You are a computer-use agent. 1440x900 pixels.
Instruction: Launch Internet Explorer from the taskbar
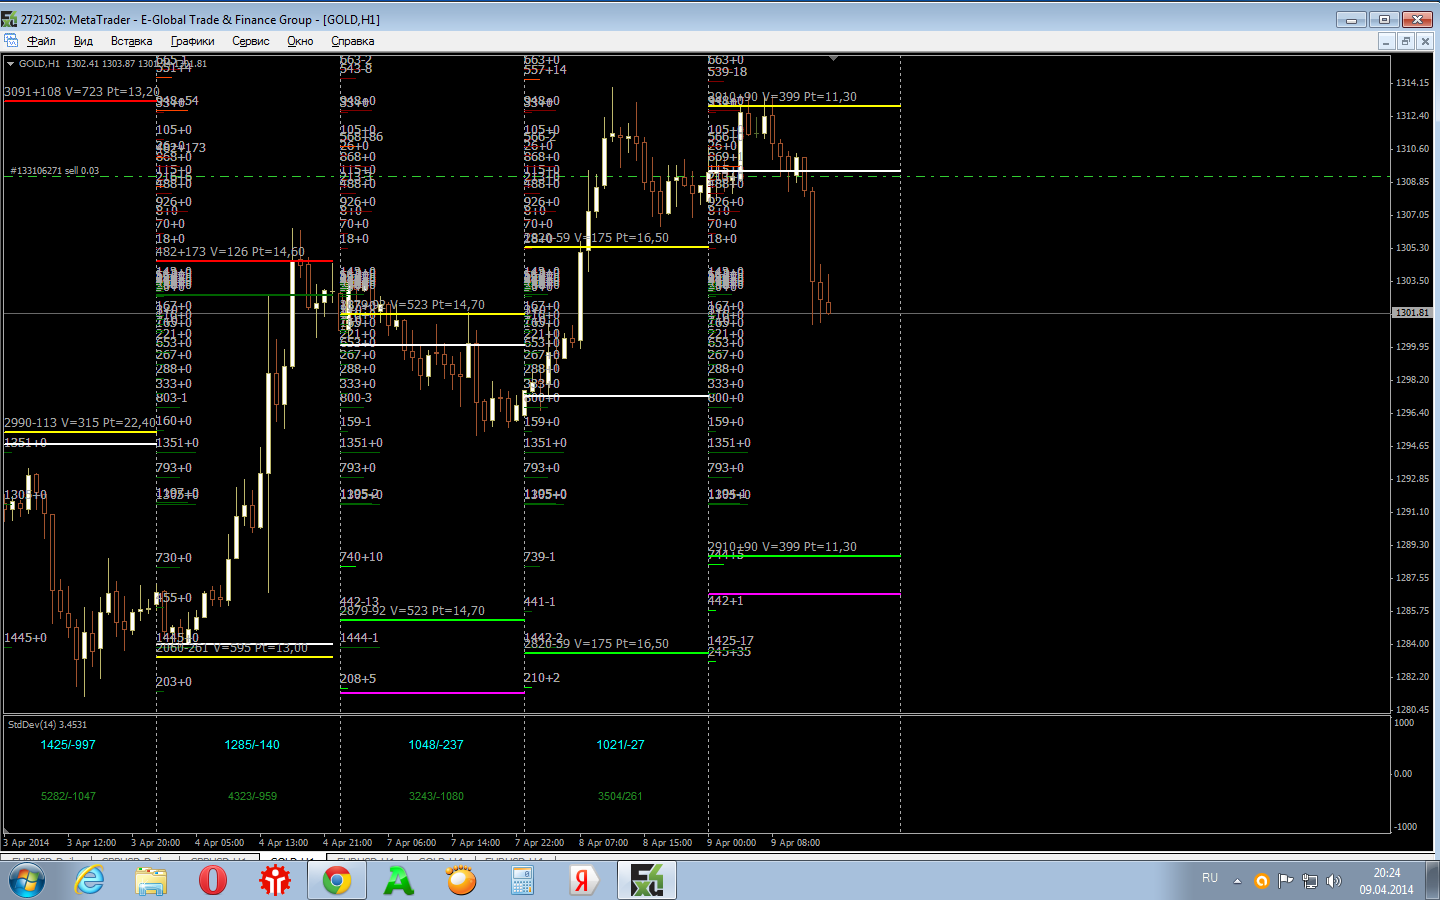point(90,881)
